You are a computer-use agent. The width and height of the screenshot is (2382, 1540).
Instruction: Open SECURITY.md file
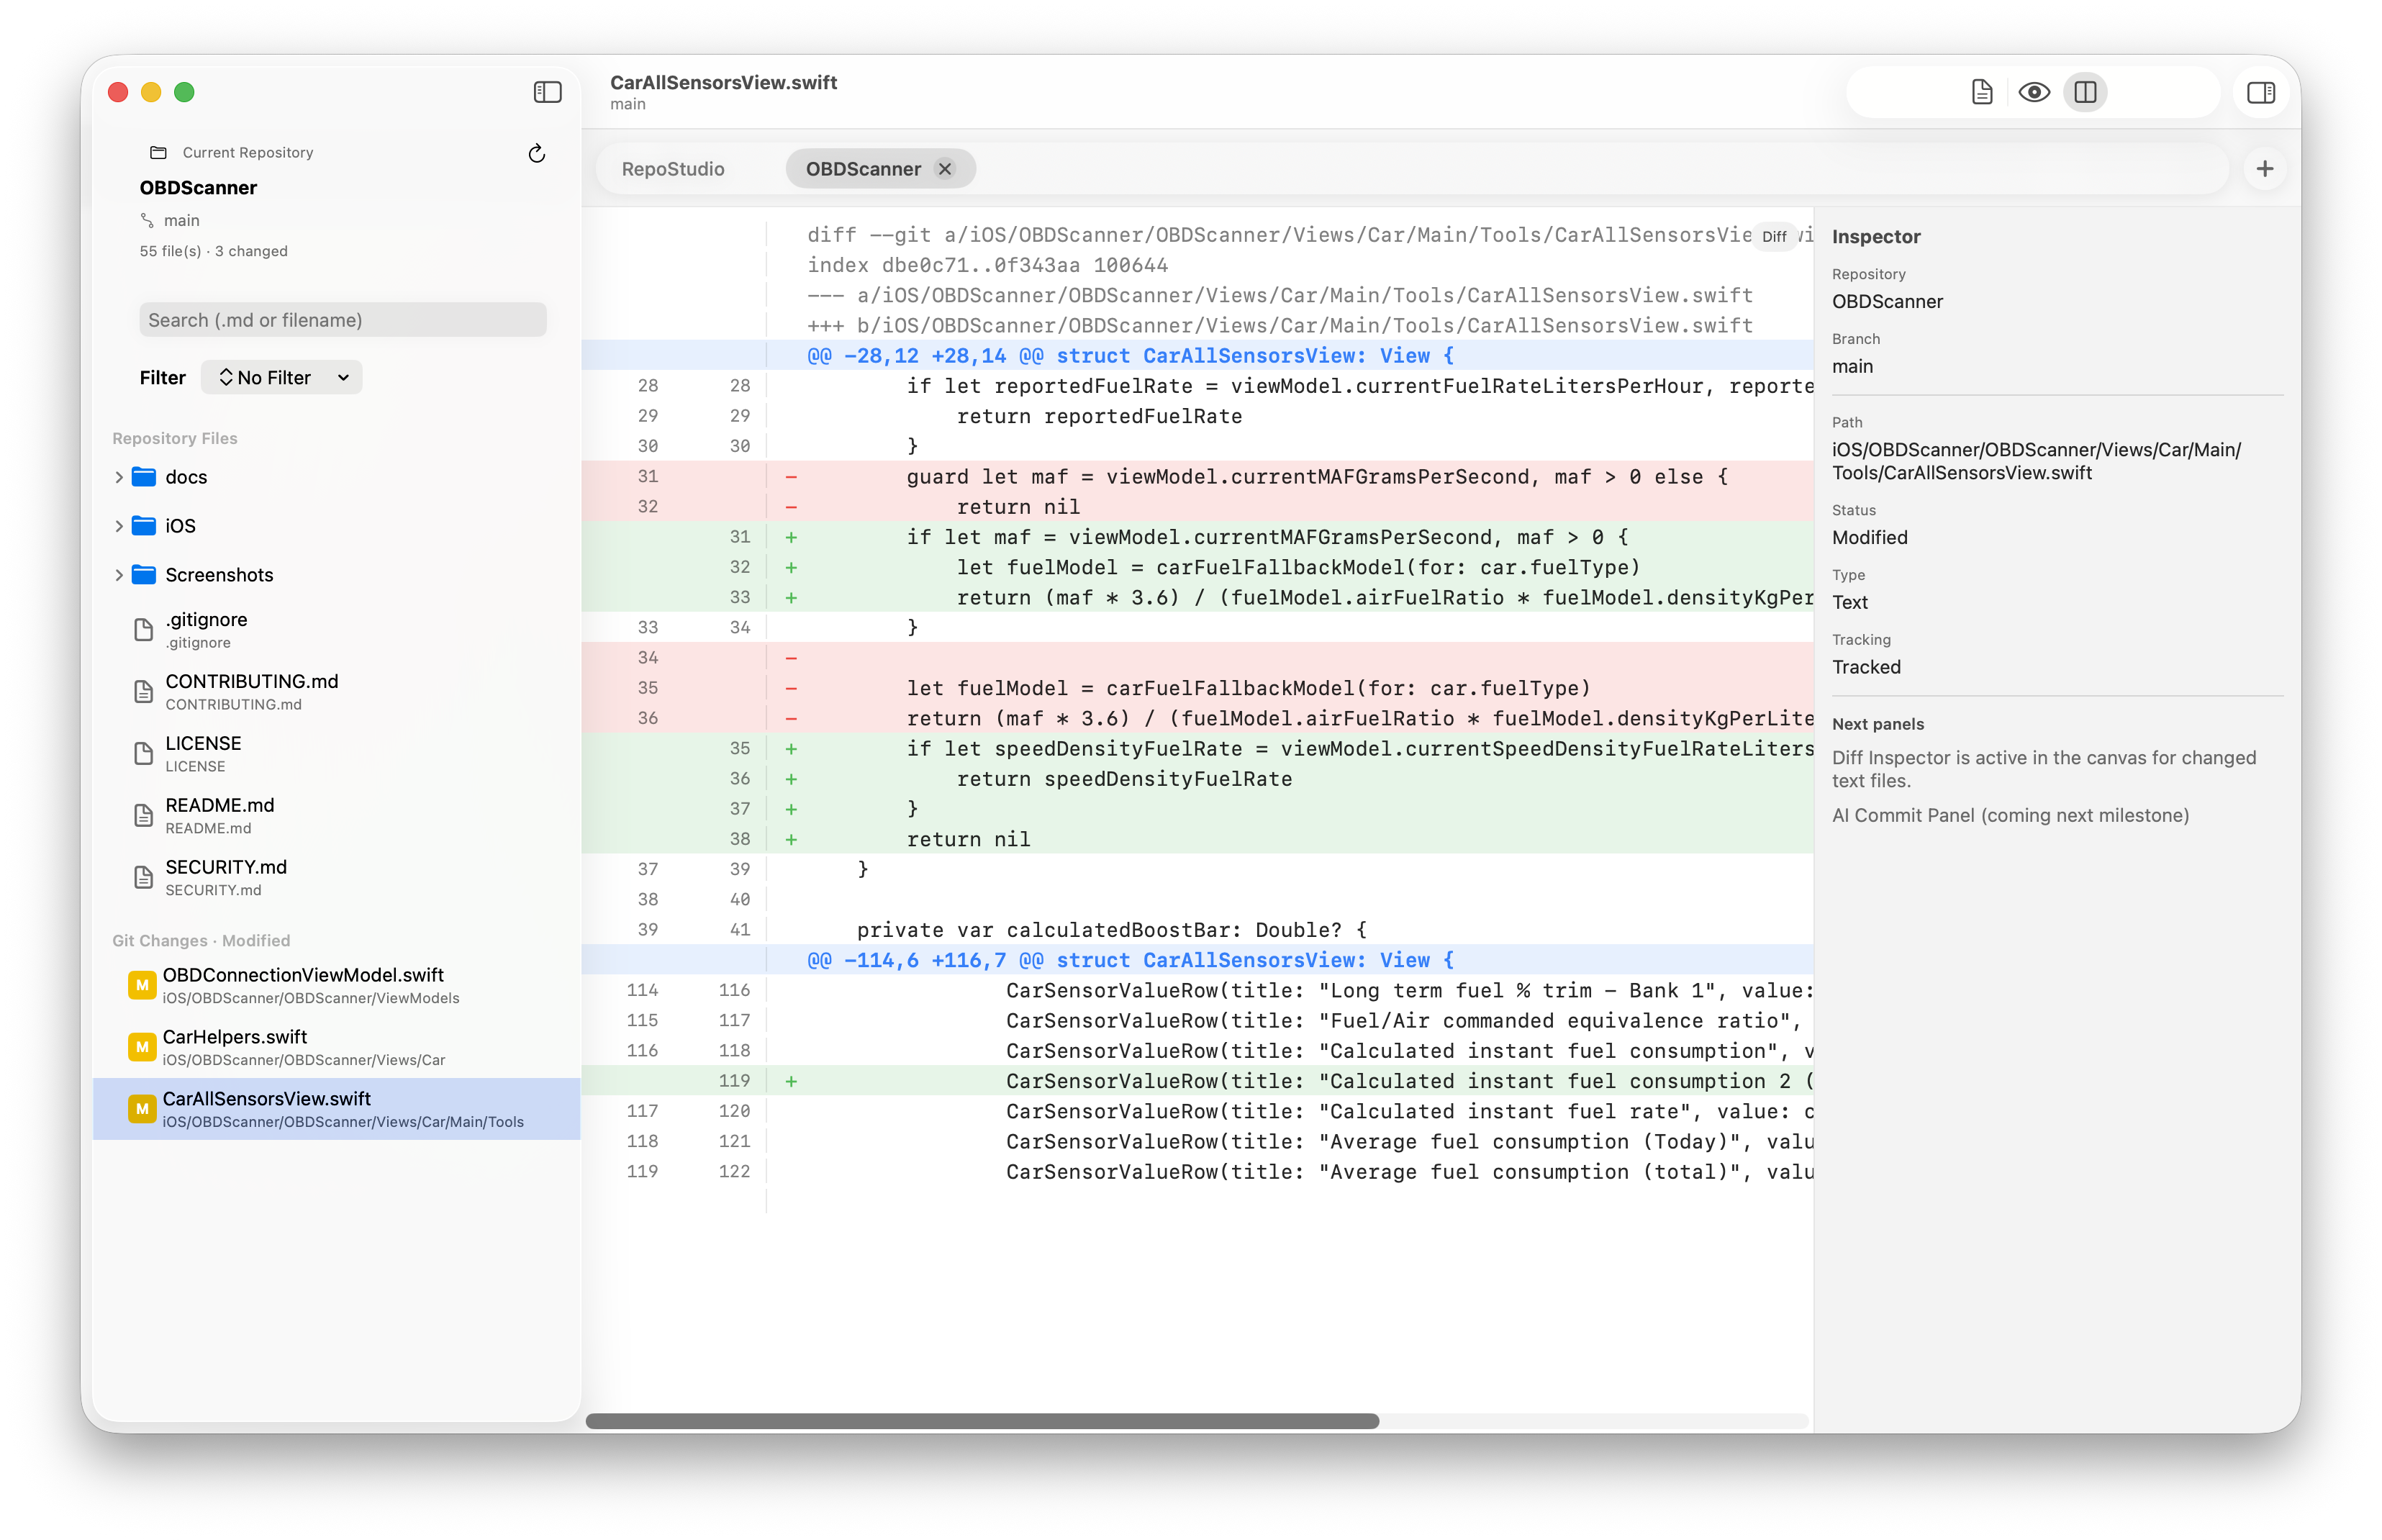(x=336, y=878)
